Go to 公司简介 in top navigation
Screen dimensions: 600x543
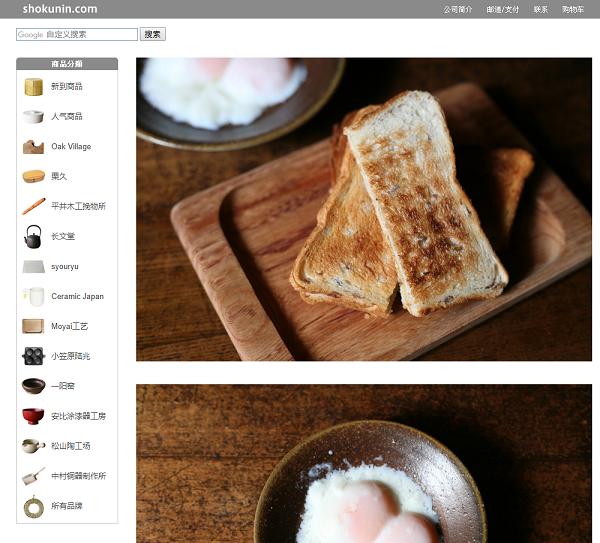[x=458, y=10]
